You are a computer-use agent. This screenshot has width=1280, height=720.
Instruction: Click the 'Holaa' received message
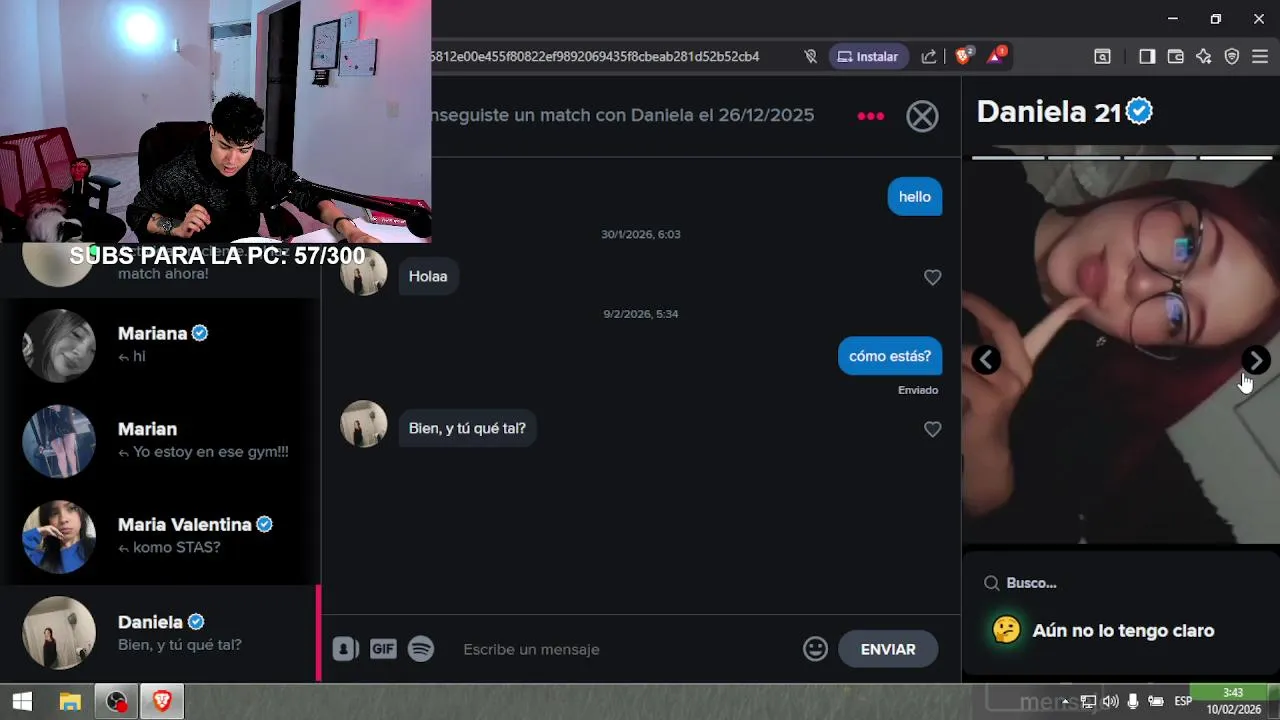[428, 277]
